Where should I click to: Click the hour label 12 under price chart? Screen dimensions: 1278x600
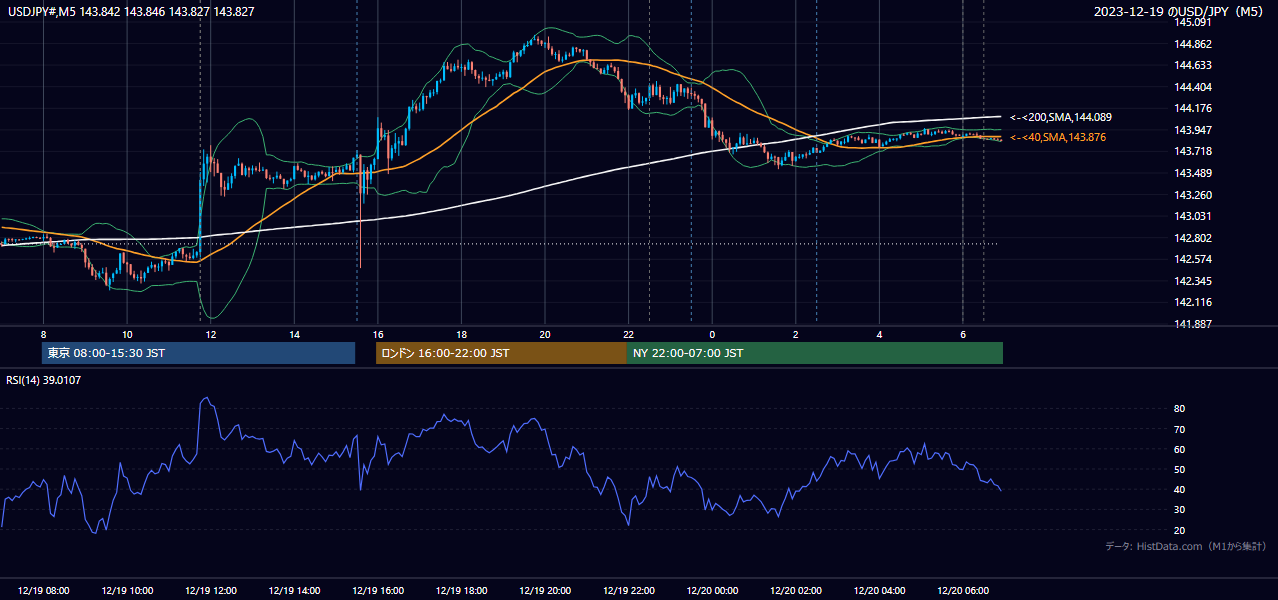[211, 334]
